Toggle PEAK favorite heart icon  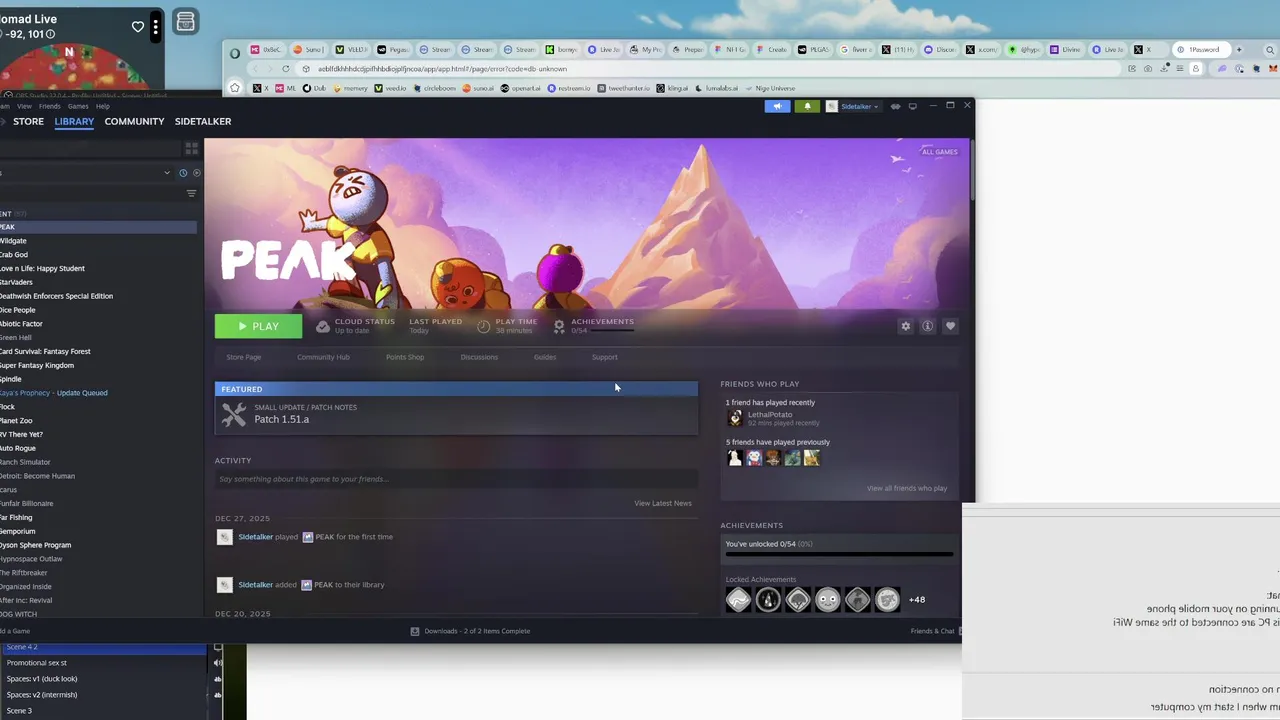pyautogui.click(x=950, y=326)
